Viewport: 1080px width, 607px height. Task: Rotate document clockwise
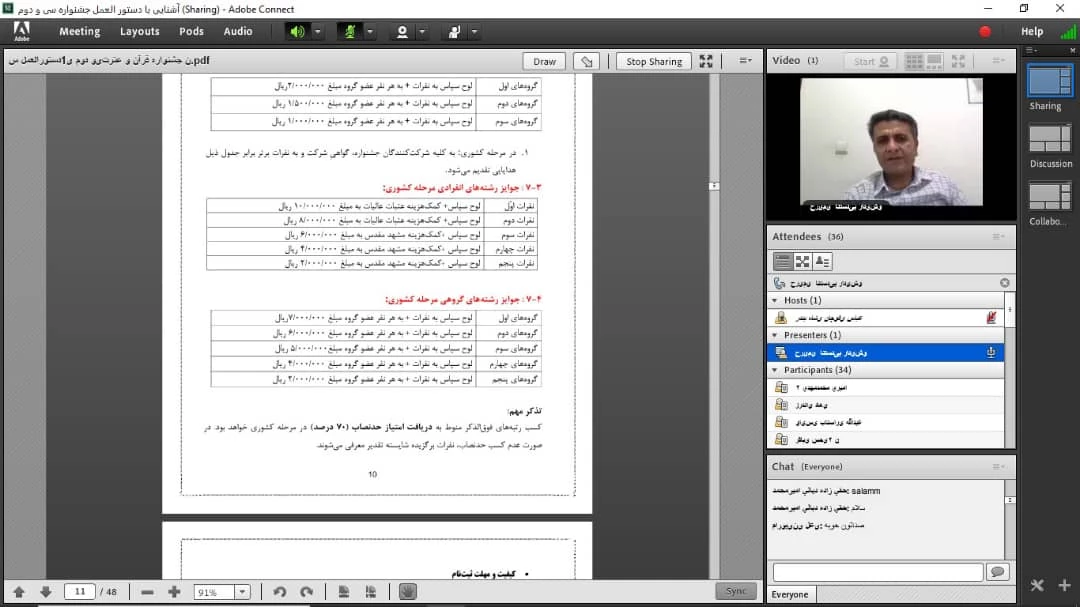[x=307, y=592]
